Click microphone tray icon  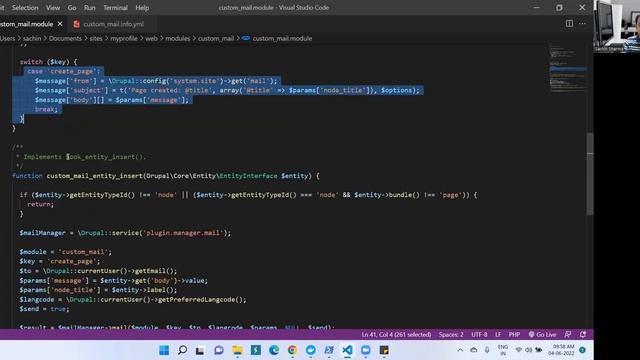click(487, 350)
